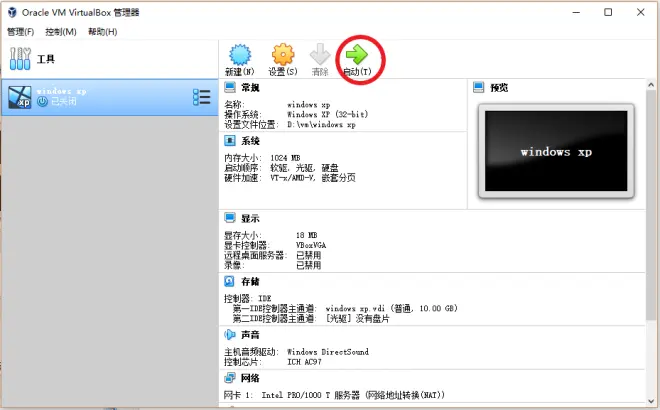Click the details pane scroll up arrow

pyautogui.click(x=651, y=85)
